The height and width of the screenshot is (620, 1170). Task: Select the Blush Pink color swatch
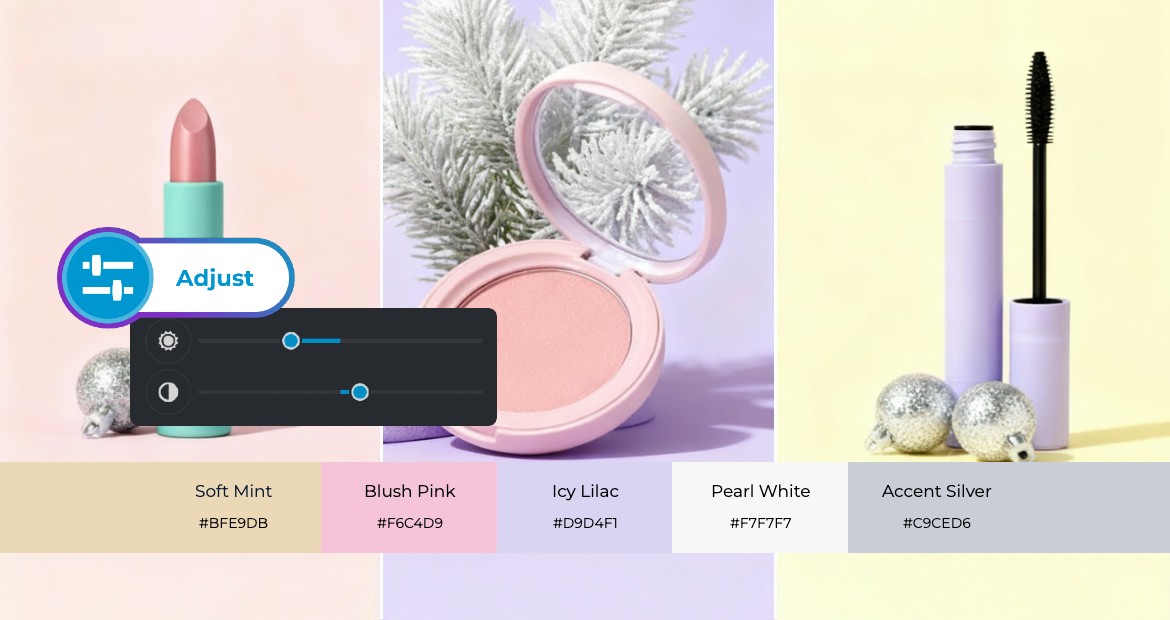pyautogui.click(x=409, y=507)
